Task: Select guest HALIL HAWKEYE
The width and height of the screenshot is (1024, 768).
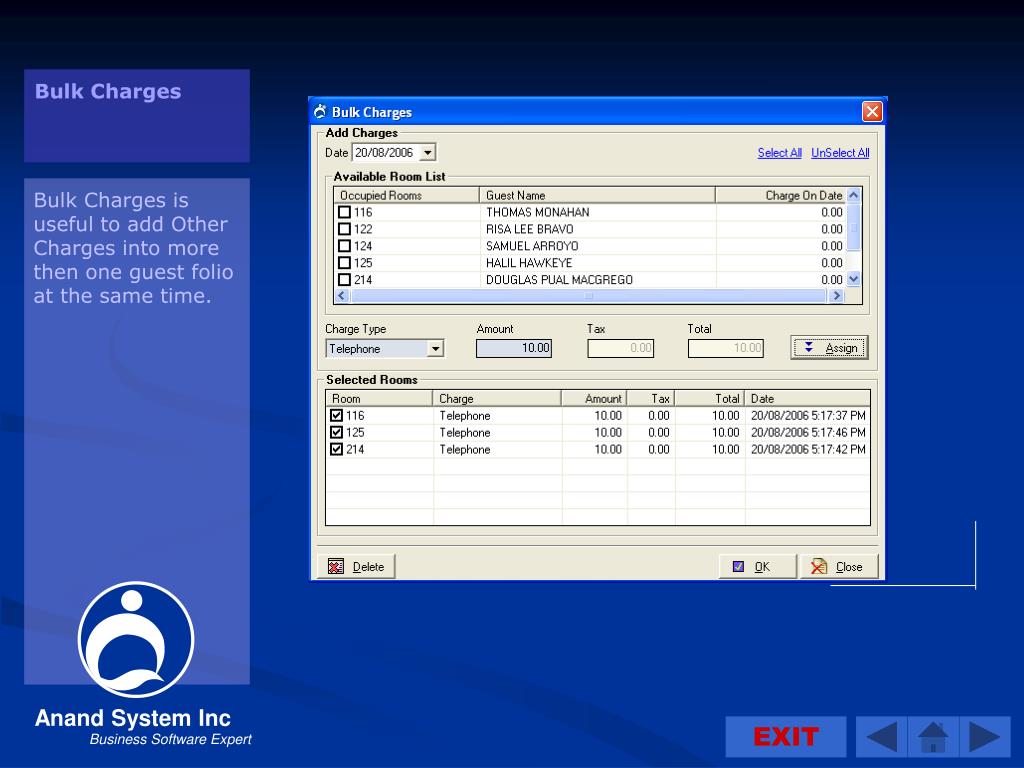Action: (529, 263)
